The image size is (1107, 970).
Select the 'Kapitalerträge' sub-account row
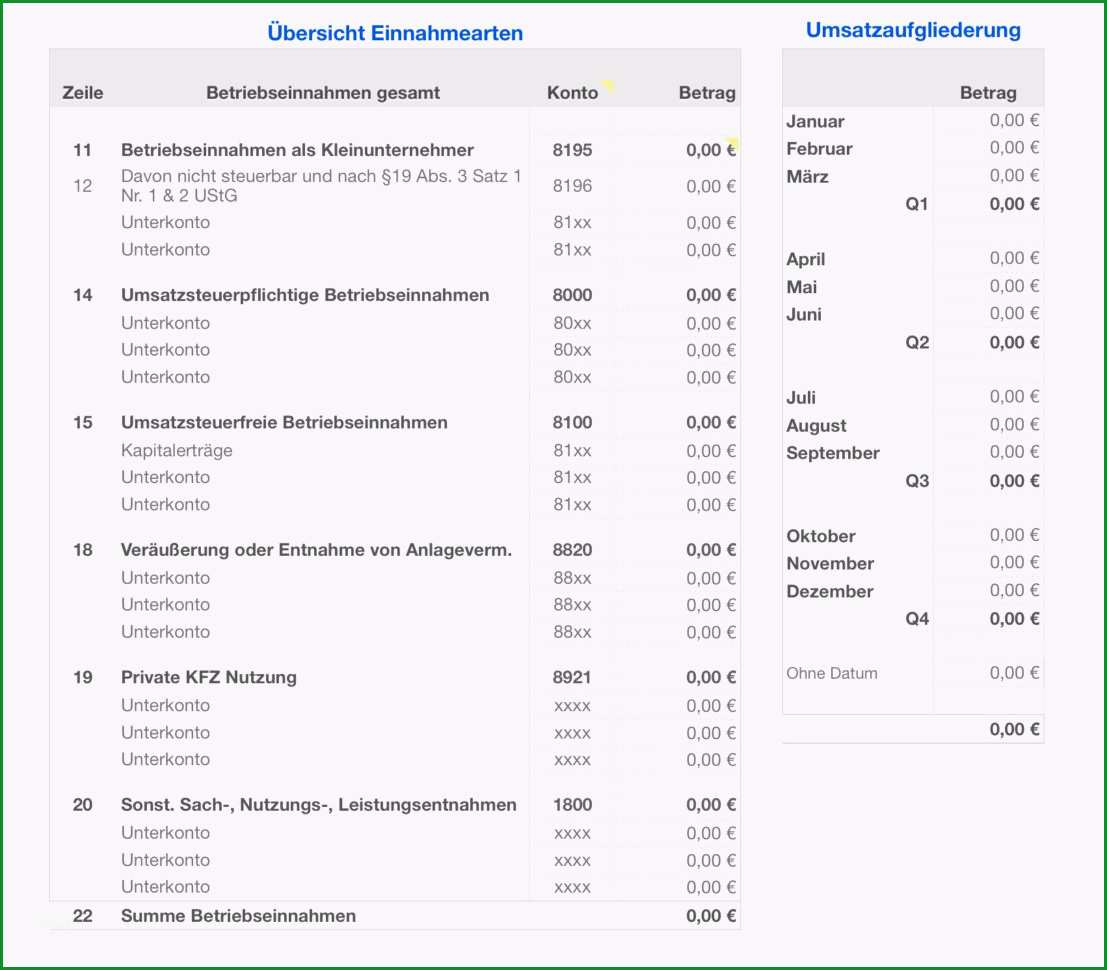click(395, 450)
